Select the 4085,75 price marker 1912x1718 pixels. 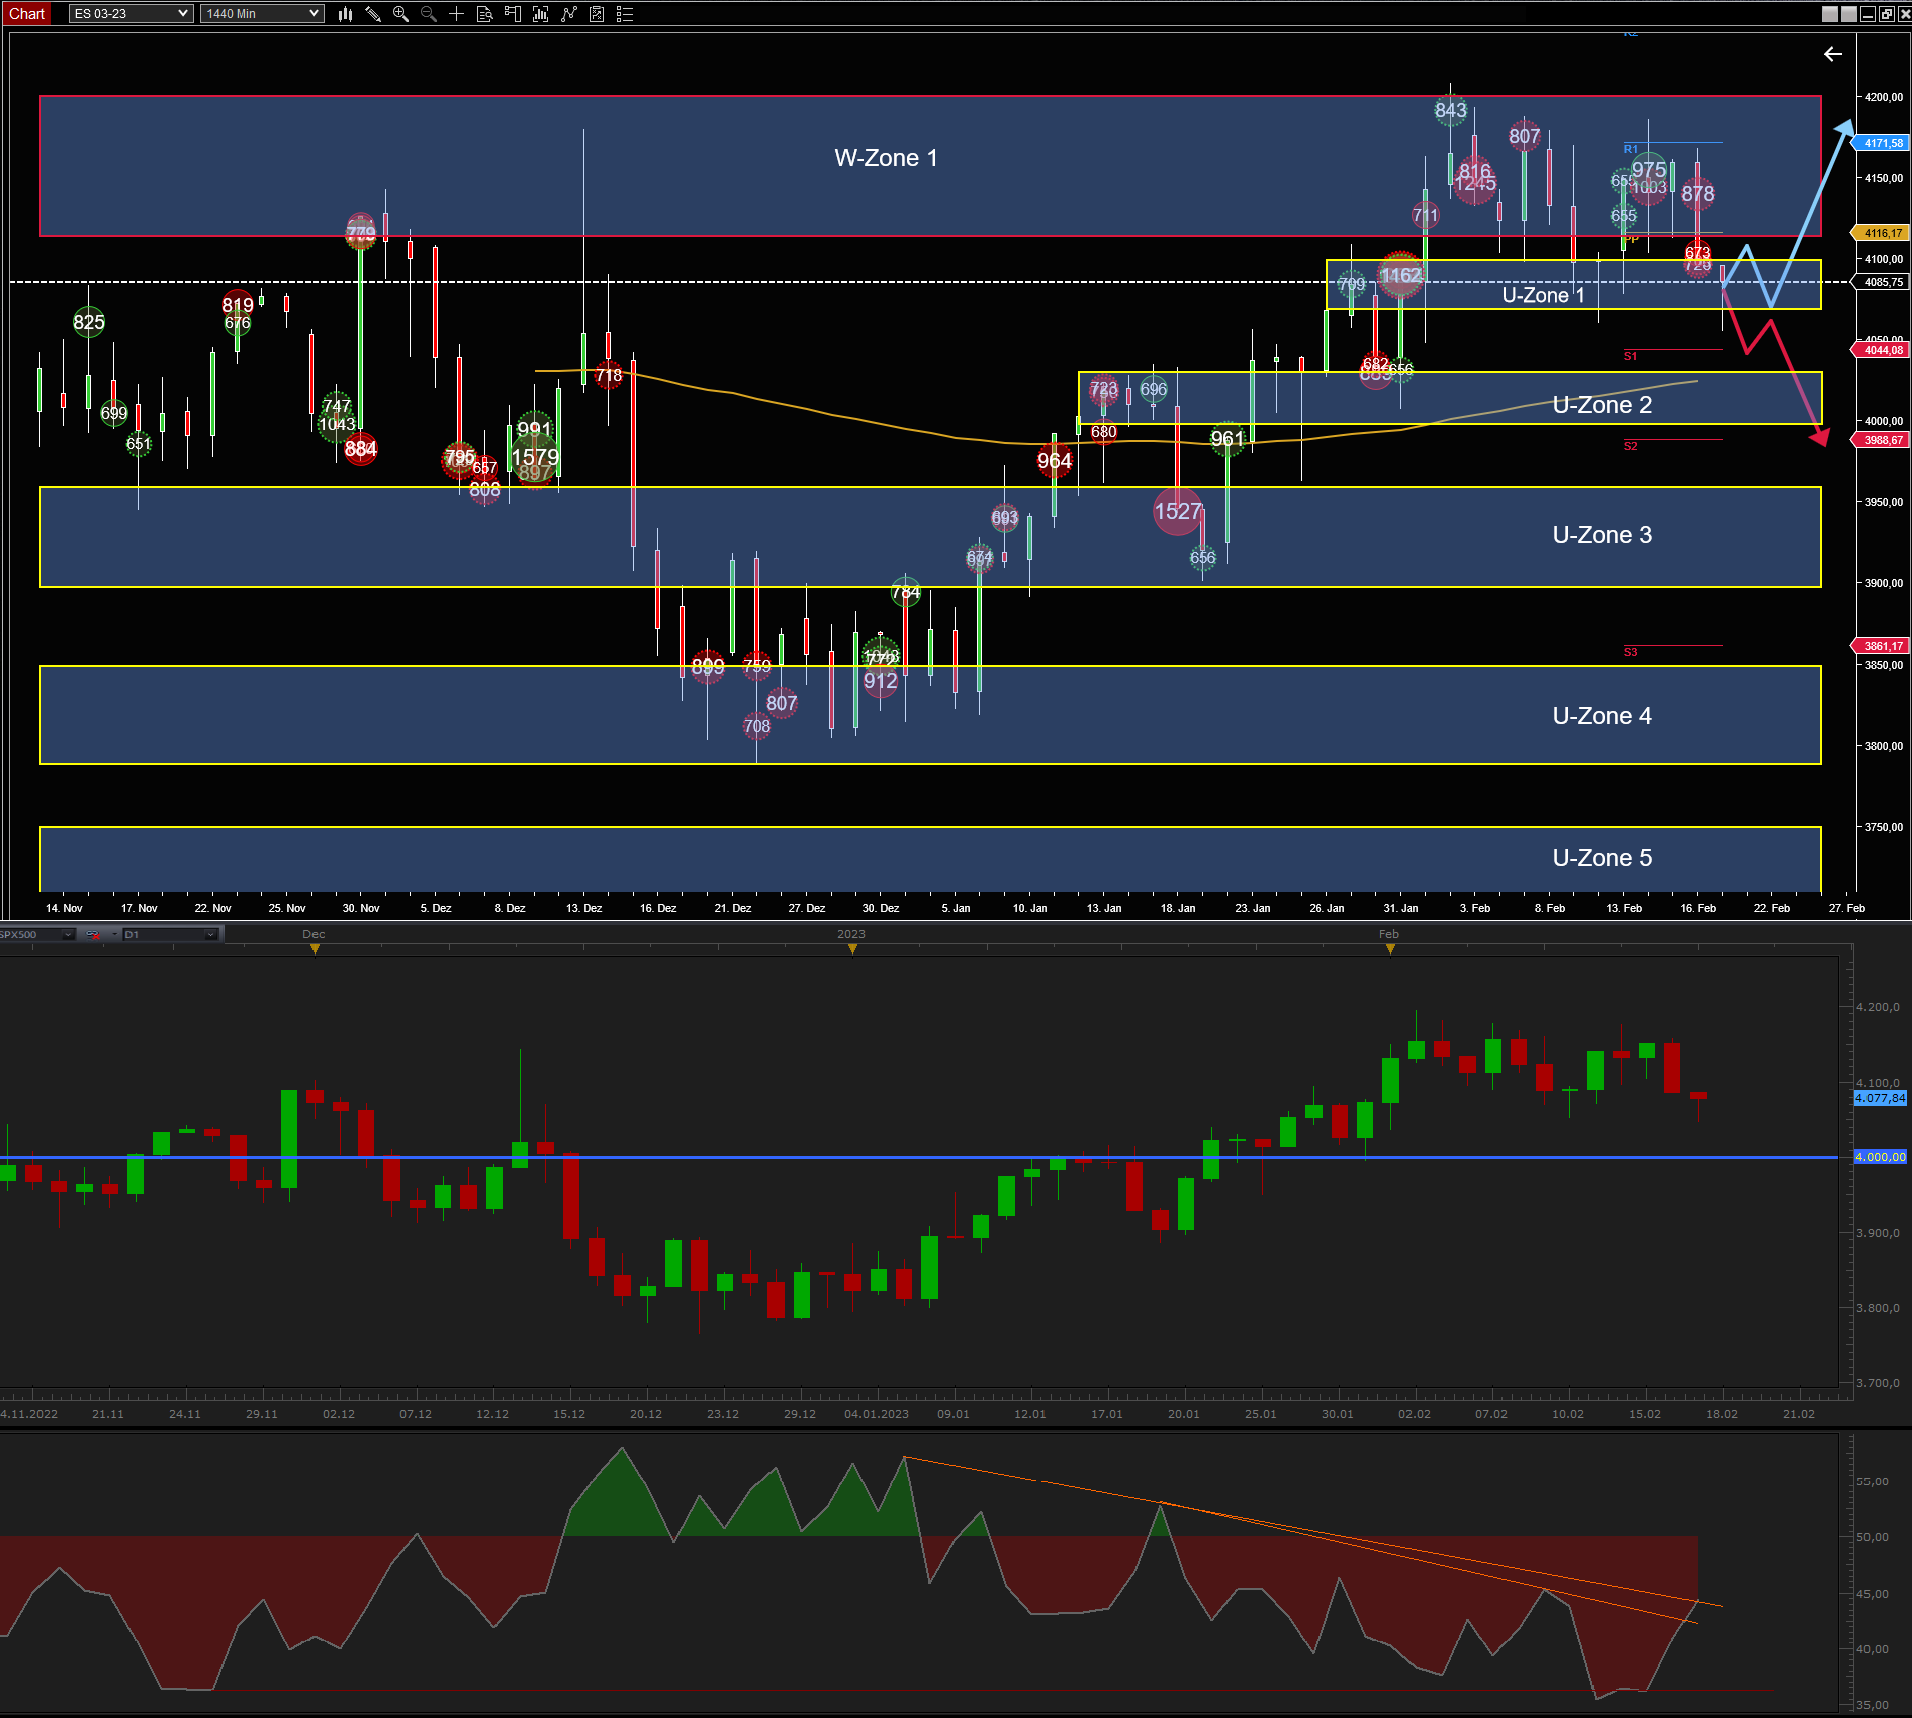coord(1881,281)
